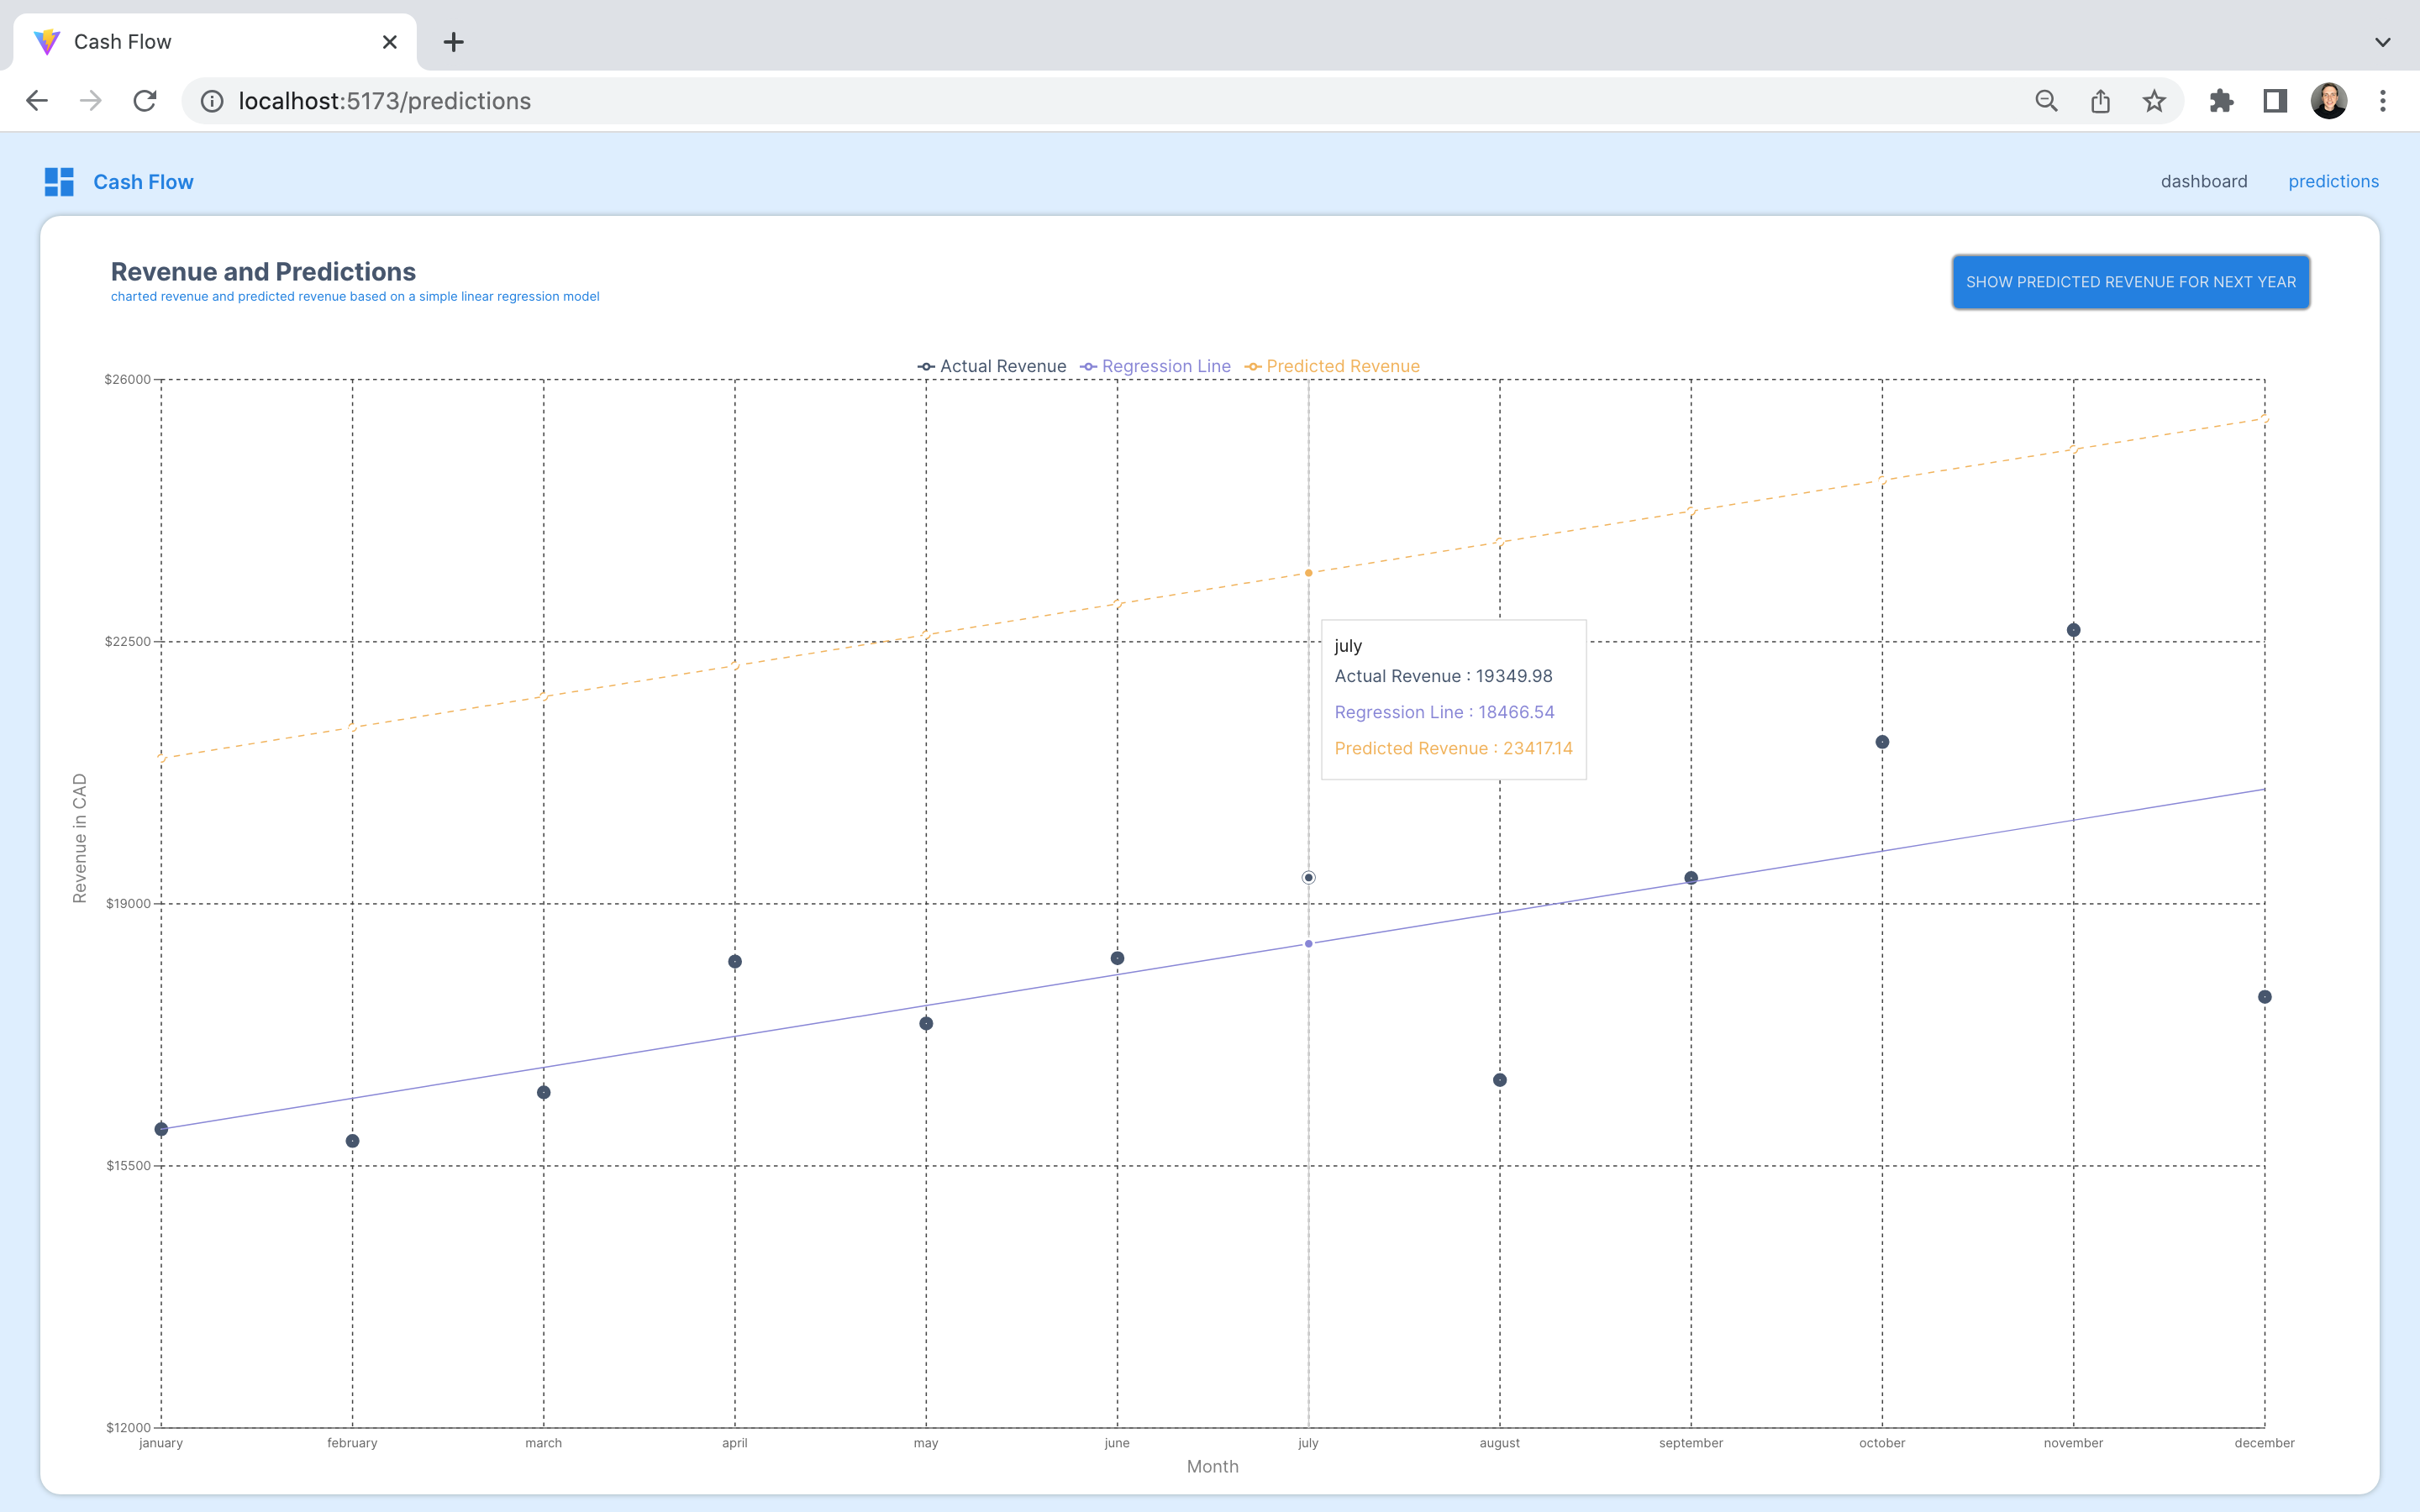This screenshot has width=2420, height=1512.
Task: Click the browser profile avatar icon
Action: point(2329,99)
